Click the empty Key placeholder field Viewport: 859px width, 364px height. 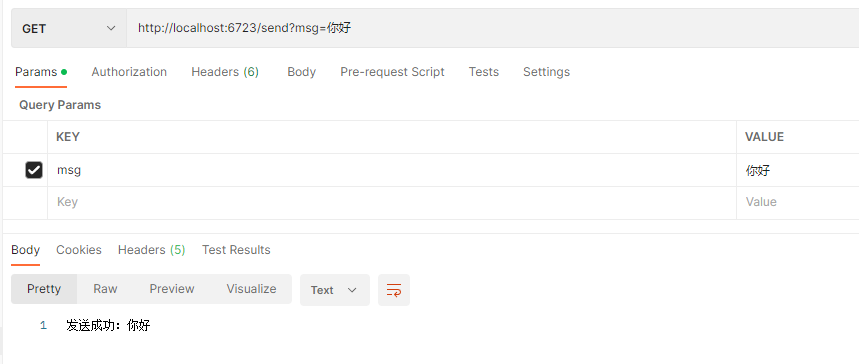[392, 202]
